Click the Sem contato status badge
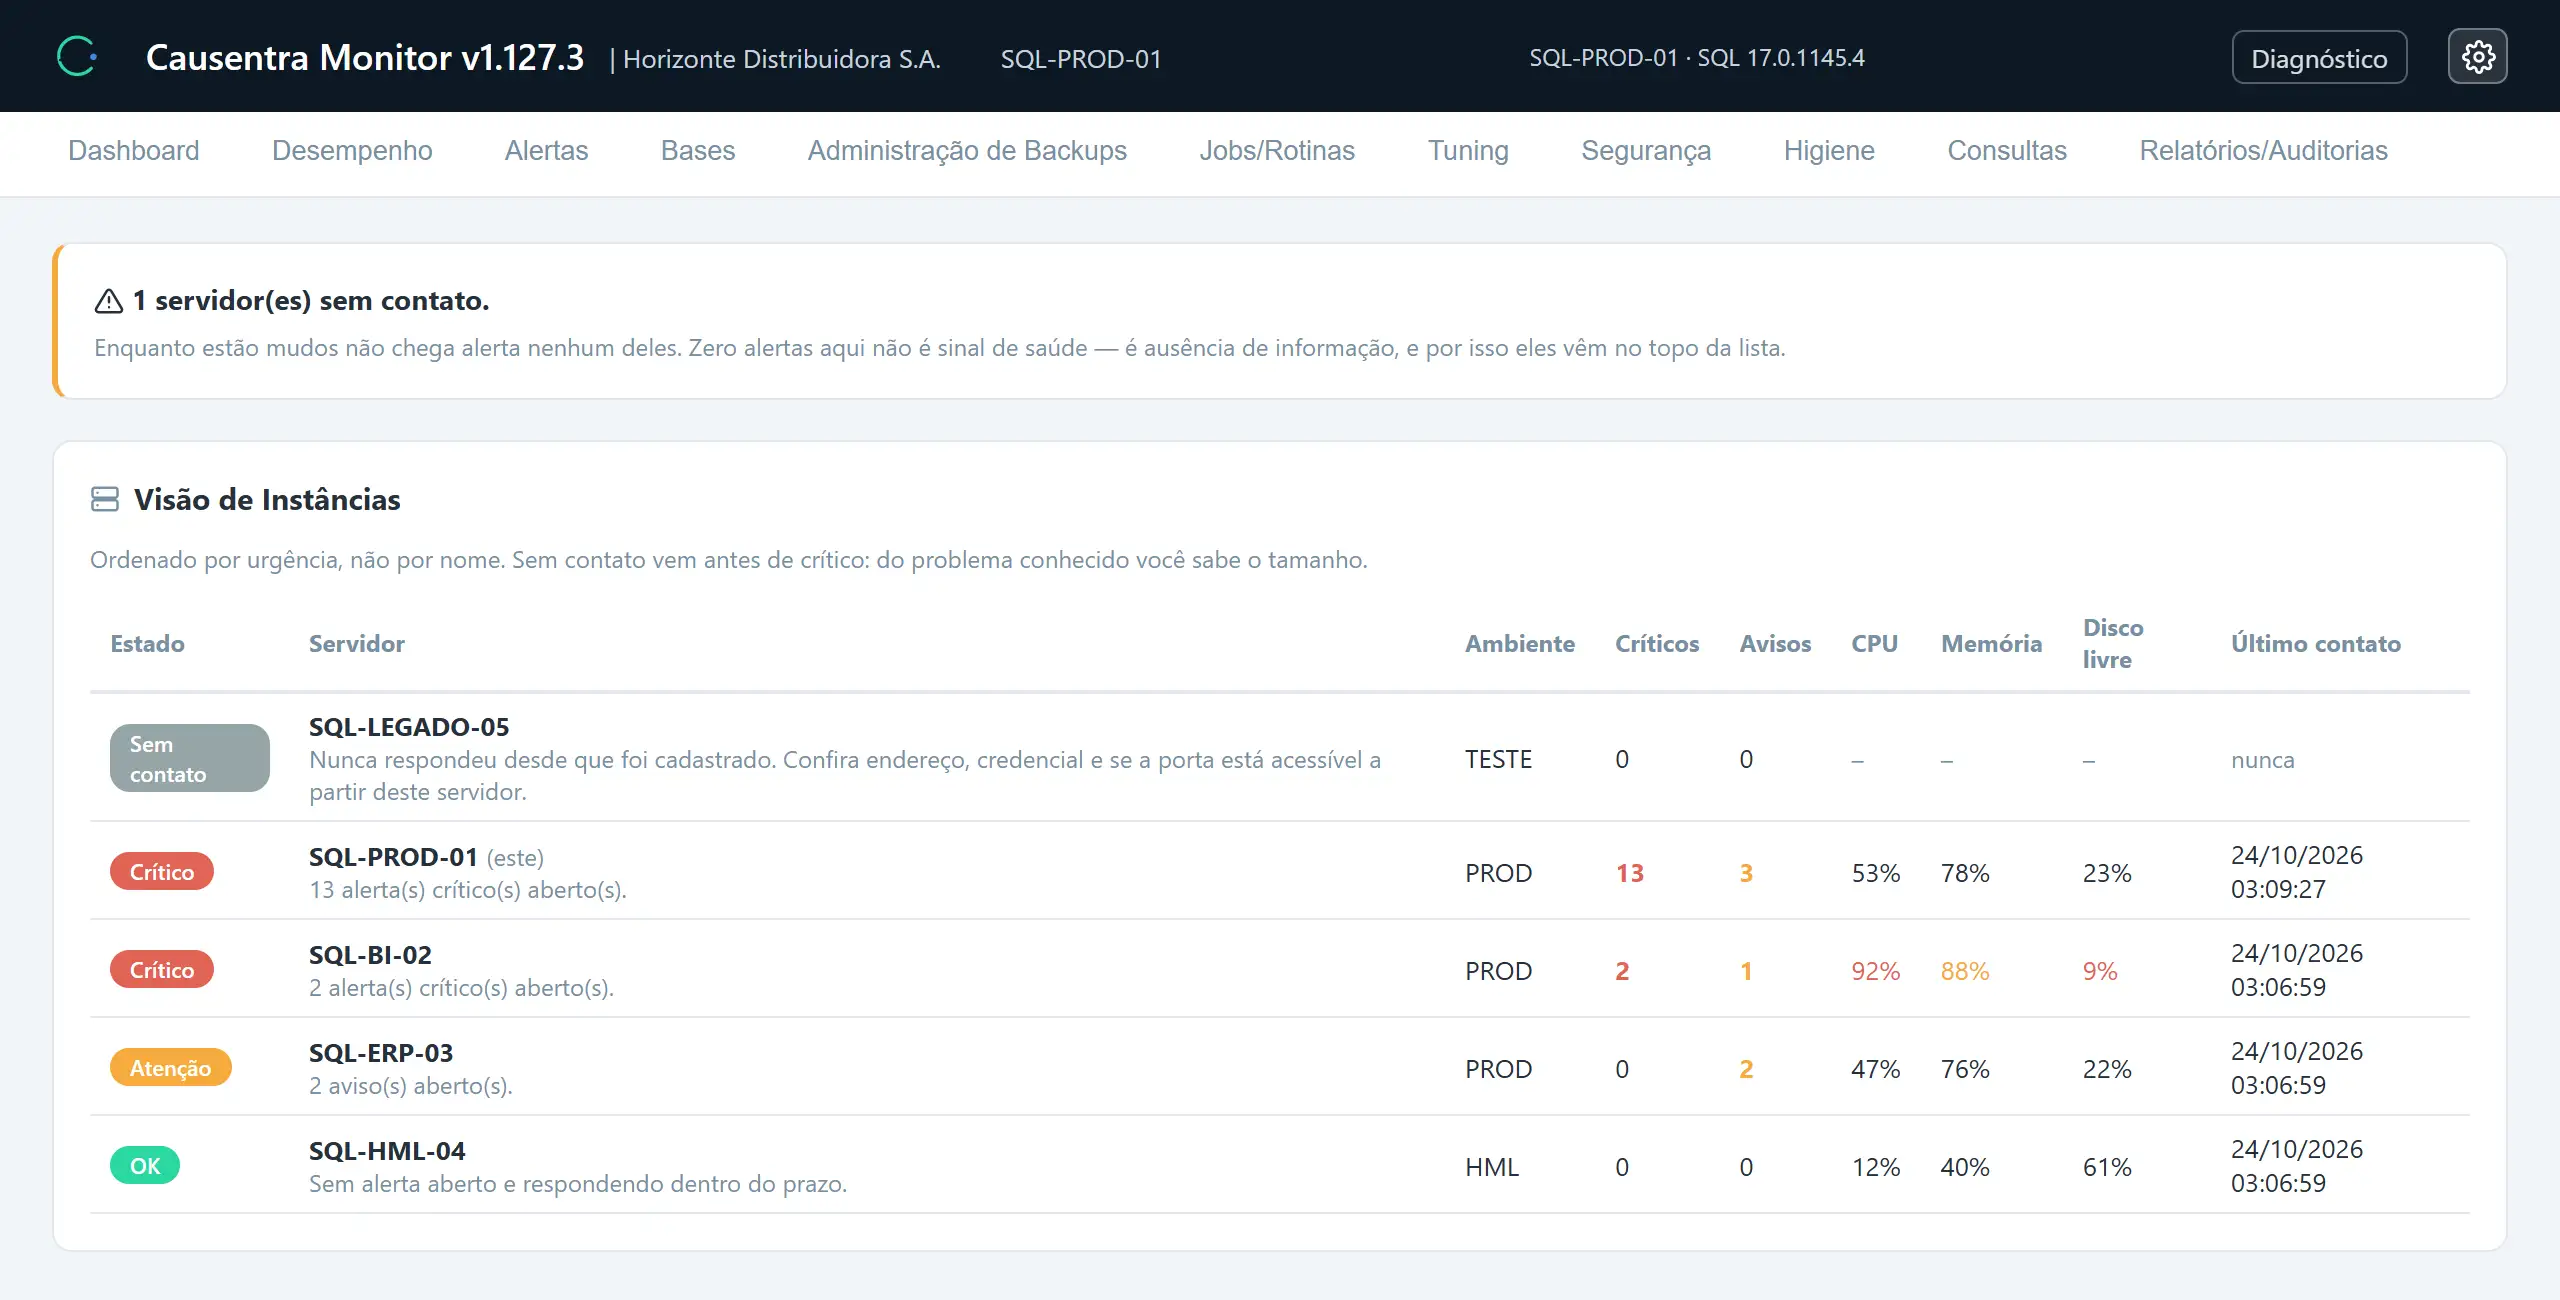This screenshot has height=1300, width=2560. point(189,759)
